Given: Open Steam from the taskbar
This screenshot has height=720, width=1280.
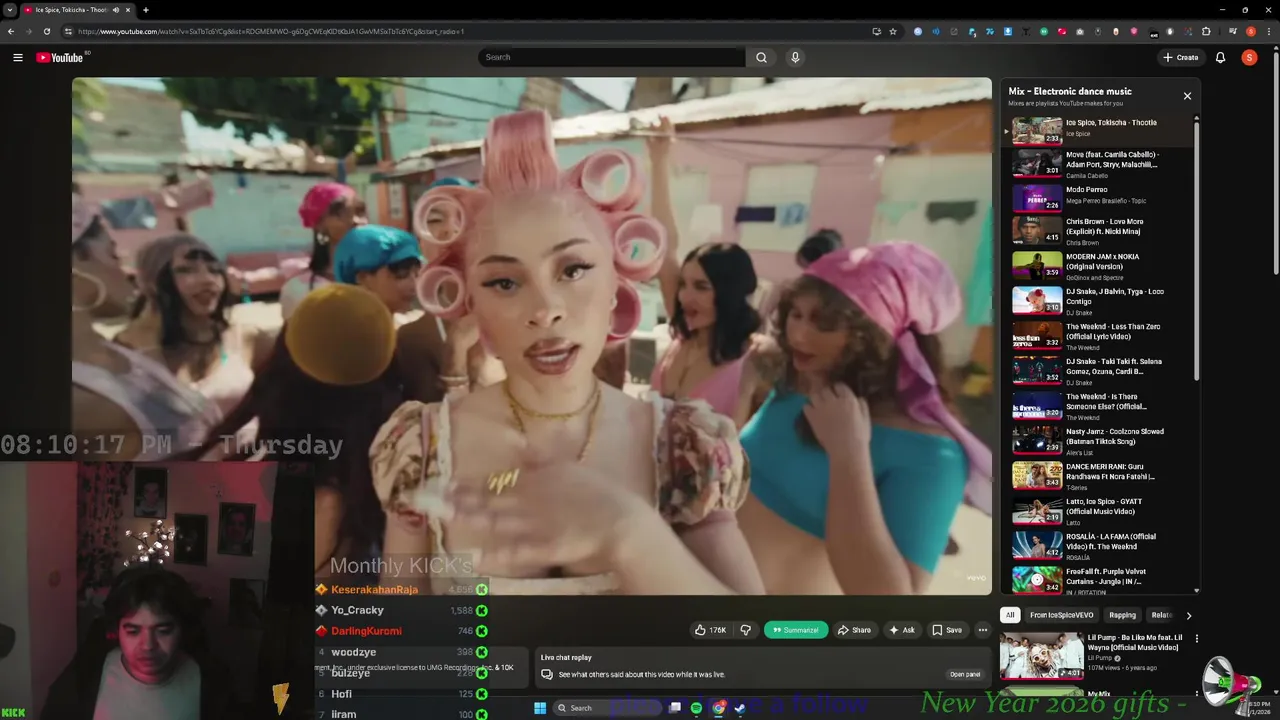Looking at the screenshot, I should point(740,708).
